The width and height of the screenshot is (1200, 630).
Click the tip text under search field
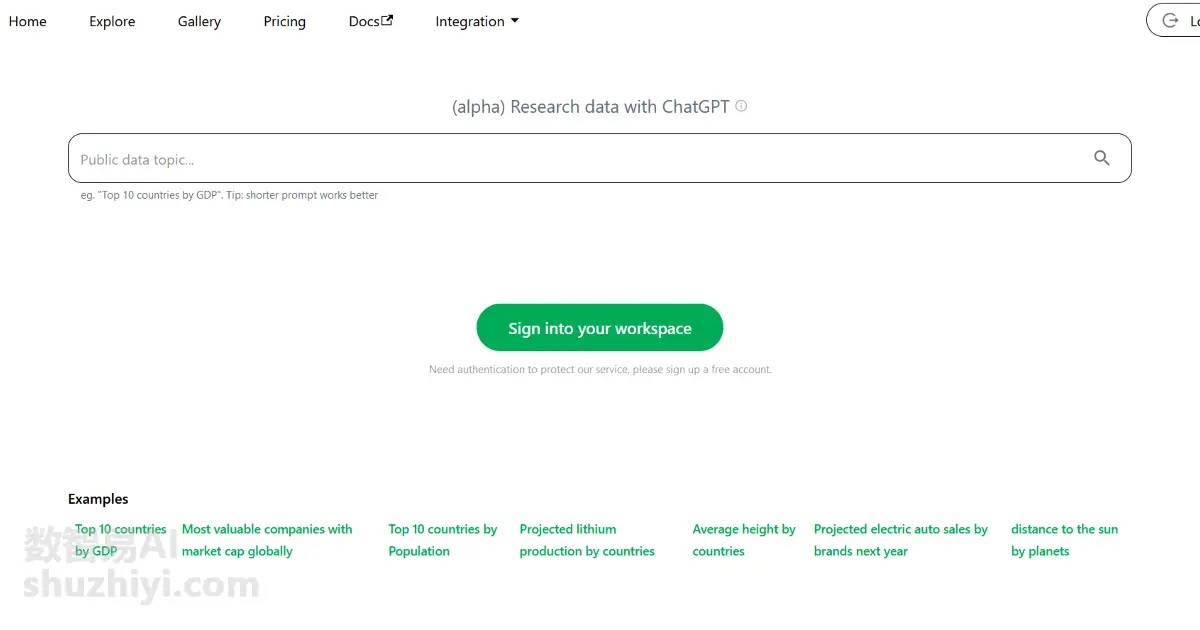(229, 195)
